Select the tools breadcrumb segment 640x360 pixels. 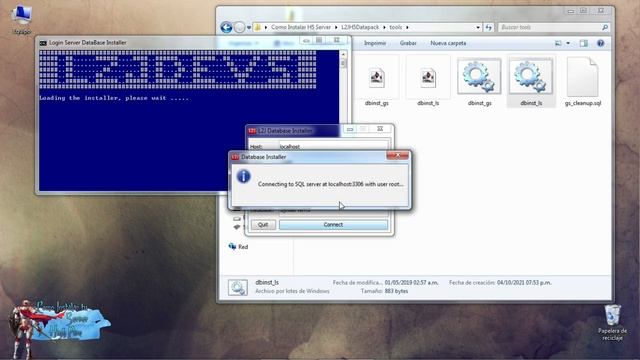(x=396, y=27)
